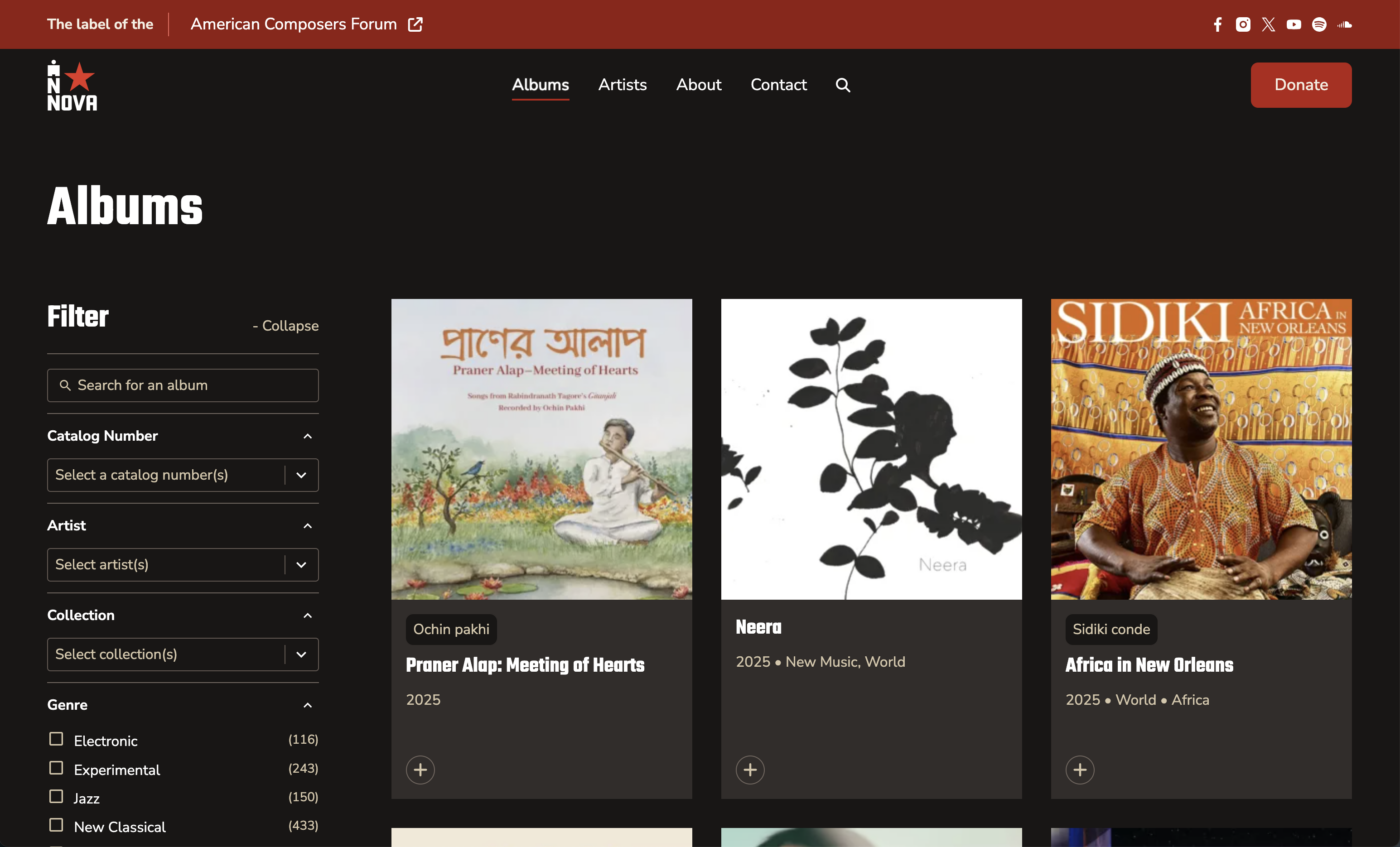Click the New Classical count (433)
Image resolution: width=1400 pixels, height=847 pixels.
tap(303, 826)
